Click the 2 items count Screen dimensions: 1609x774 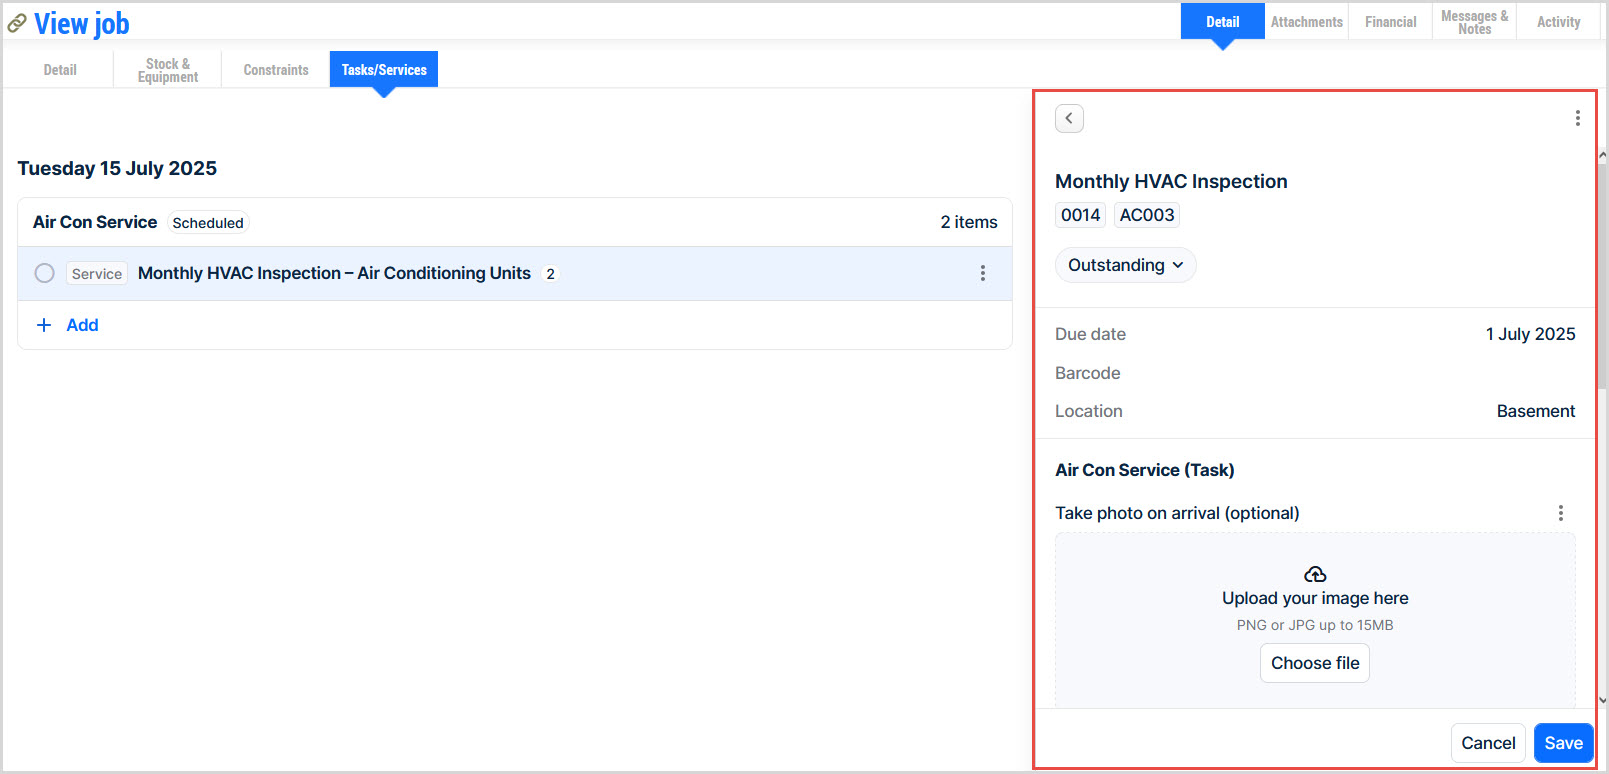[969, 222]
